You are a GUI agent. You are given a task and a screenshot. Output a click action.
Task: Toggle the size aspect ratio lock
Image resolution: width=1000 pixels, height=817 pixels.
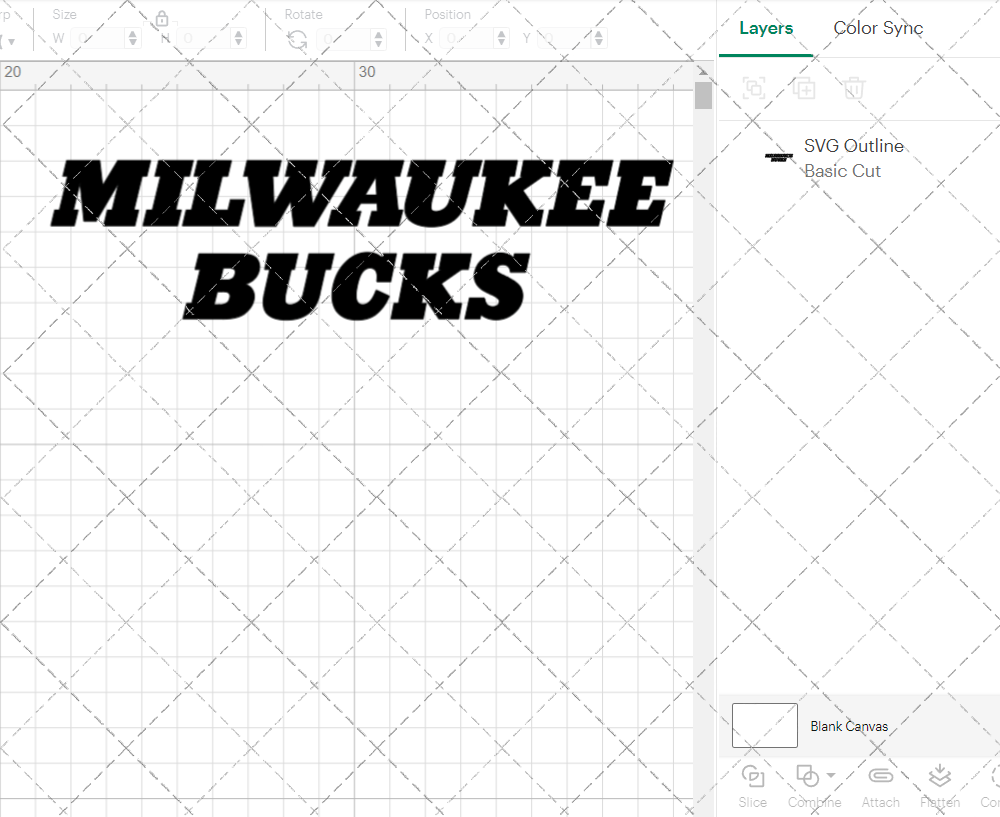[162, 18]
